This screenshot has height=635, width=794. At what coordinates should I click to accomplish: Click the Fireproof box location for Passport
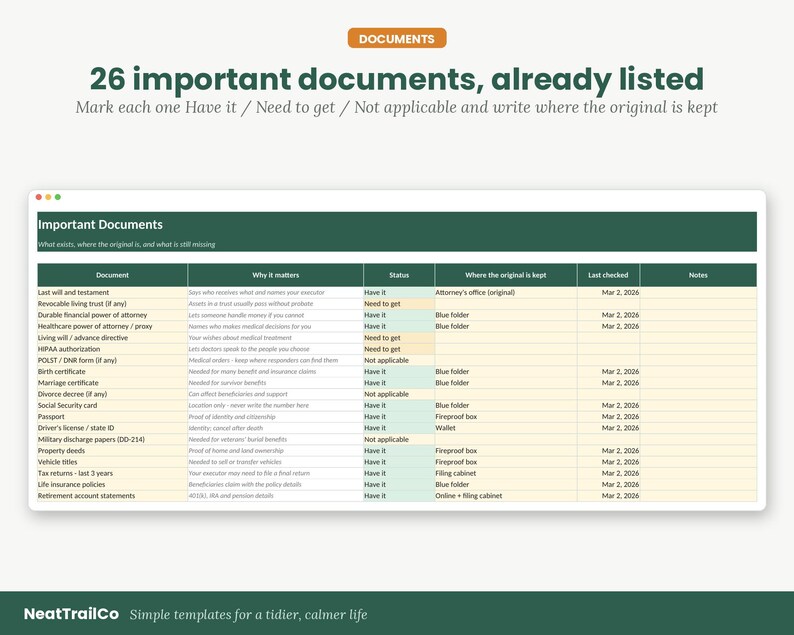pos(506,417)
